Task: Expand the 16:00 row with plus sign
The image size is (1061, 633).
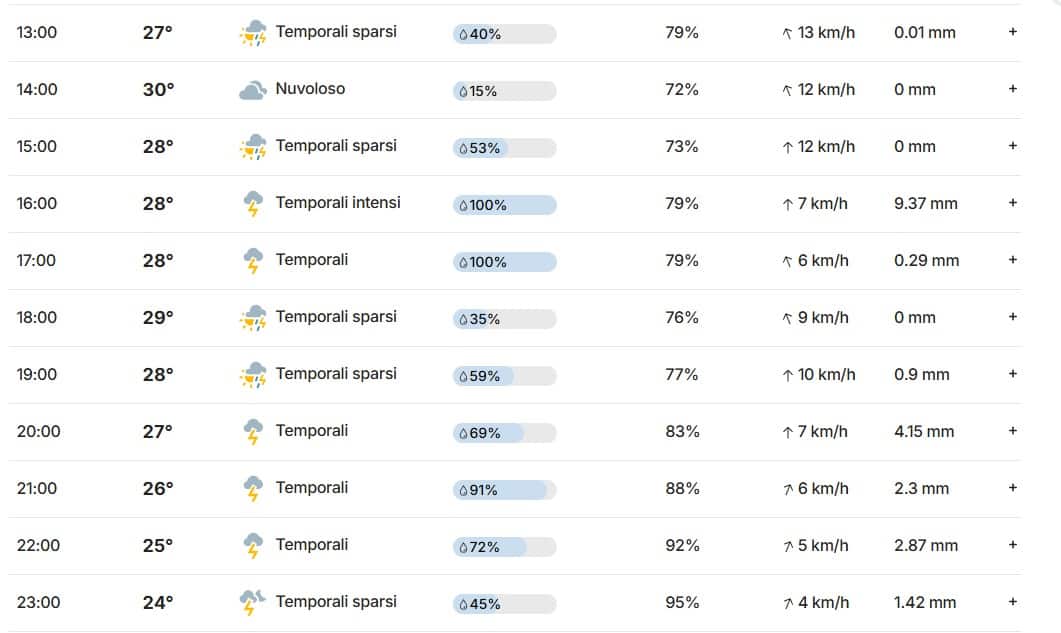Action: (x=1013, y=202)
